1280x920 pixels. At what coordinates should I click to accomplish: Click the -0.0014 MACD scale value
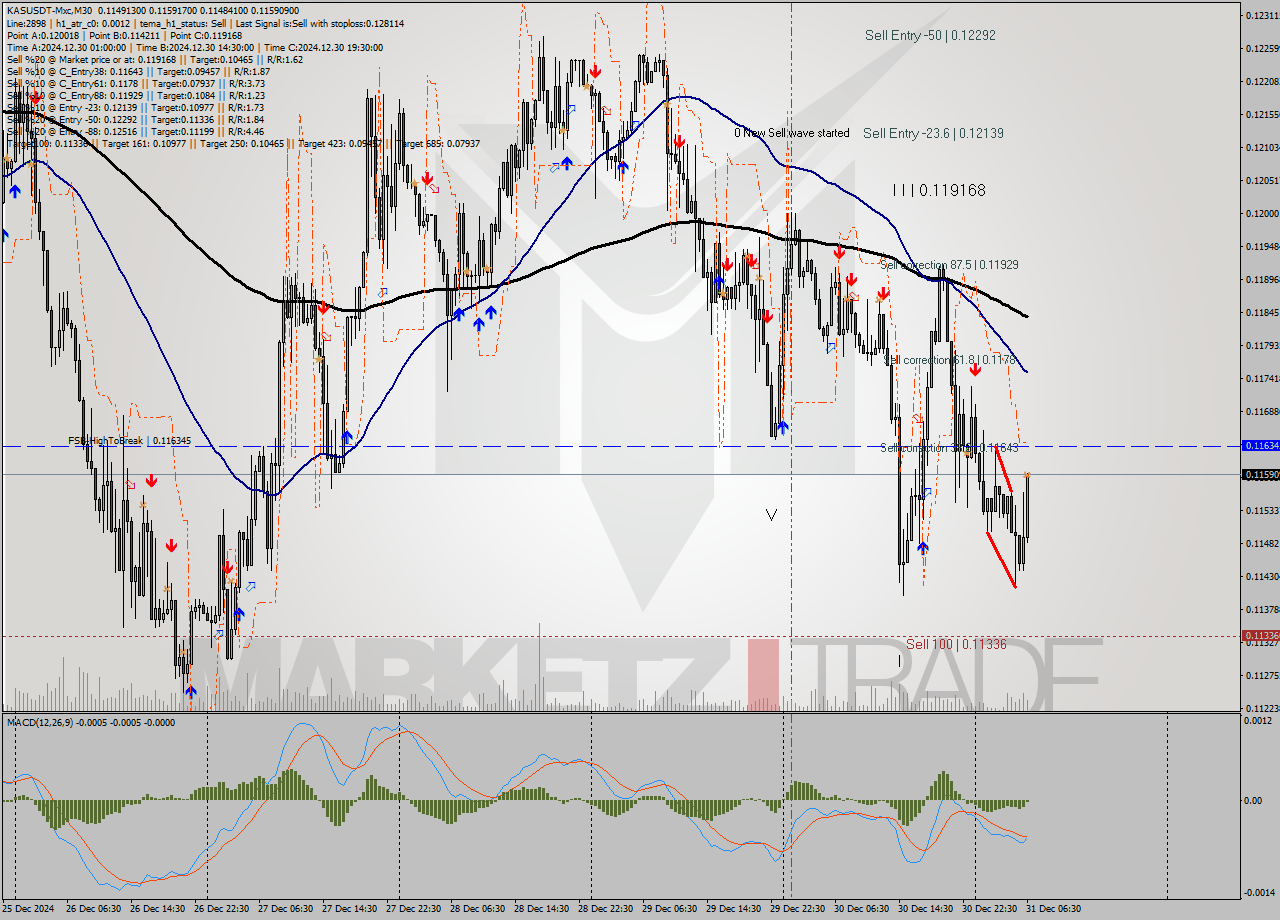pyautogui.click(x=1258, y=892)
